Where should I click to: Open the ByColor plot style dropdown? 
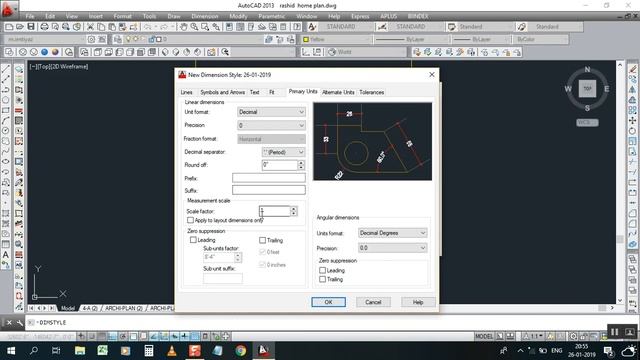(541, 40)
